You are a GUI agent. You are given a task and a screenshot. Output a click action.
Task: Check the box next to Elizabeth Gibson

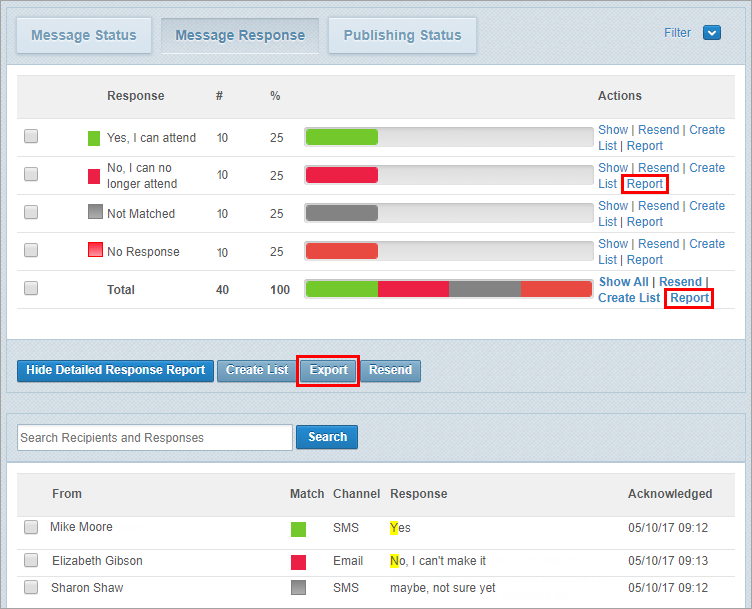pos(31,560)
